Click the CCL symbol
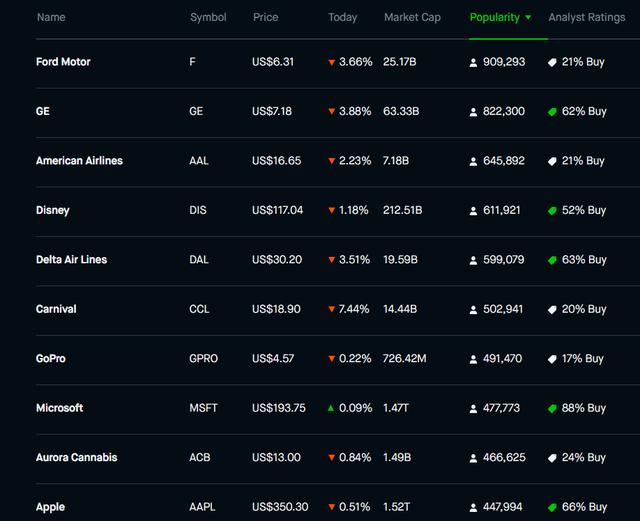 pyautogui.click(x=199, y=309)
